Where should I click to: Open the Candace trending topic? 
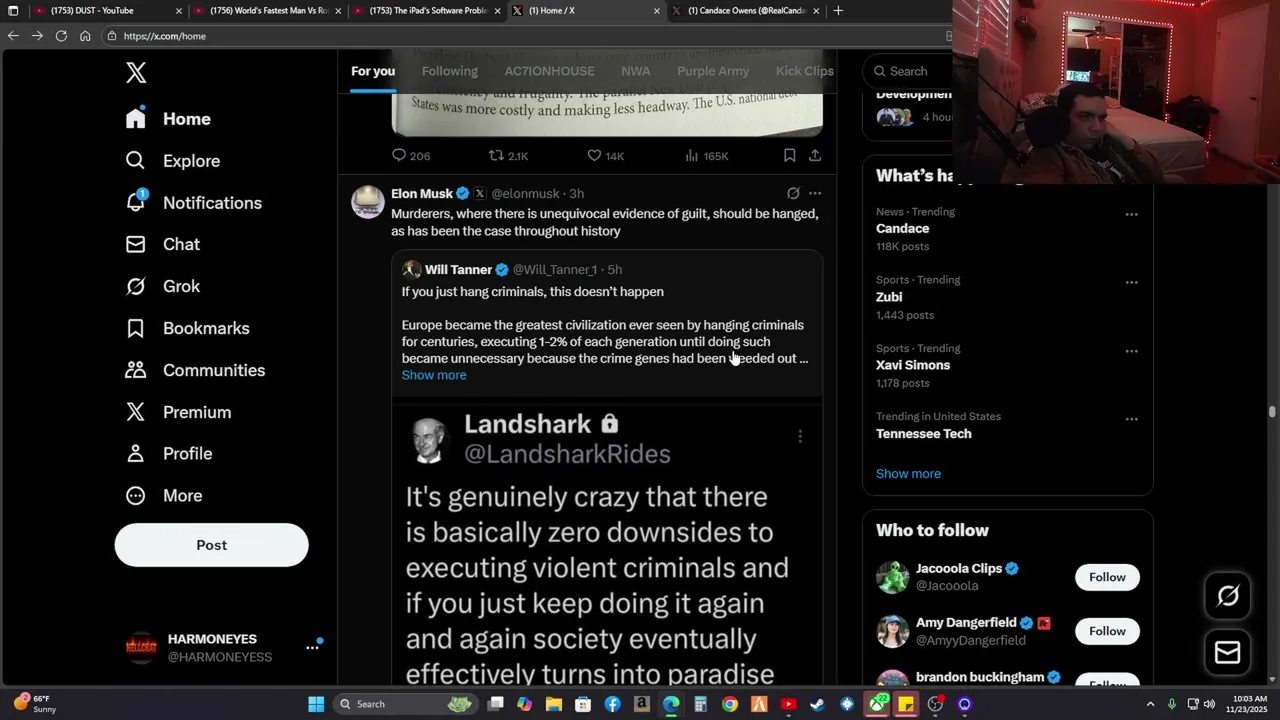pyautogui.click(x=903, y=228)
